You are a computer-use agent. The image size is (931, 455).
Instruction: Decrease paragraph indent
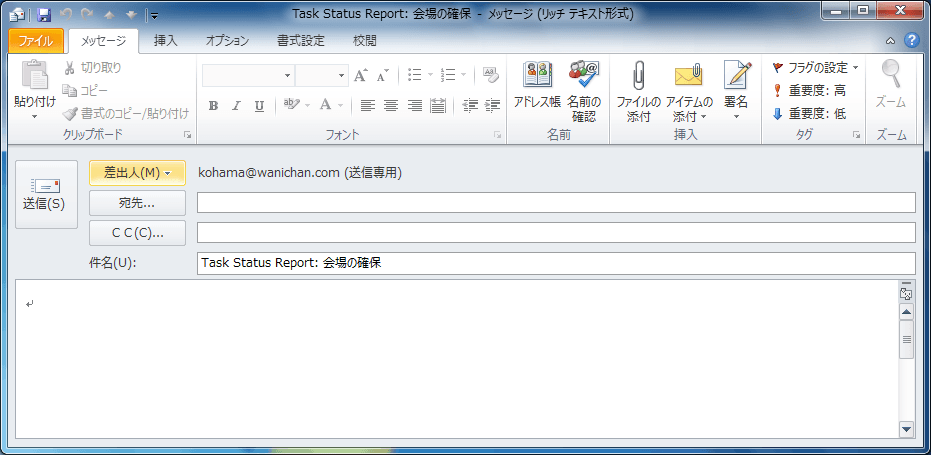(x=470, y=106)
